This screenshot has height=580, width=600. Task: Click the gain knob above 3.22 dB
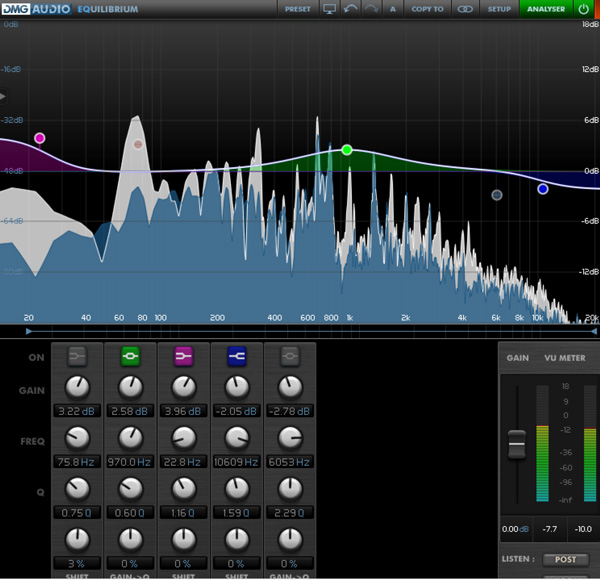(x=77, y=387)
